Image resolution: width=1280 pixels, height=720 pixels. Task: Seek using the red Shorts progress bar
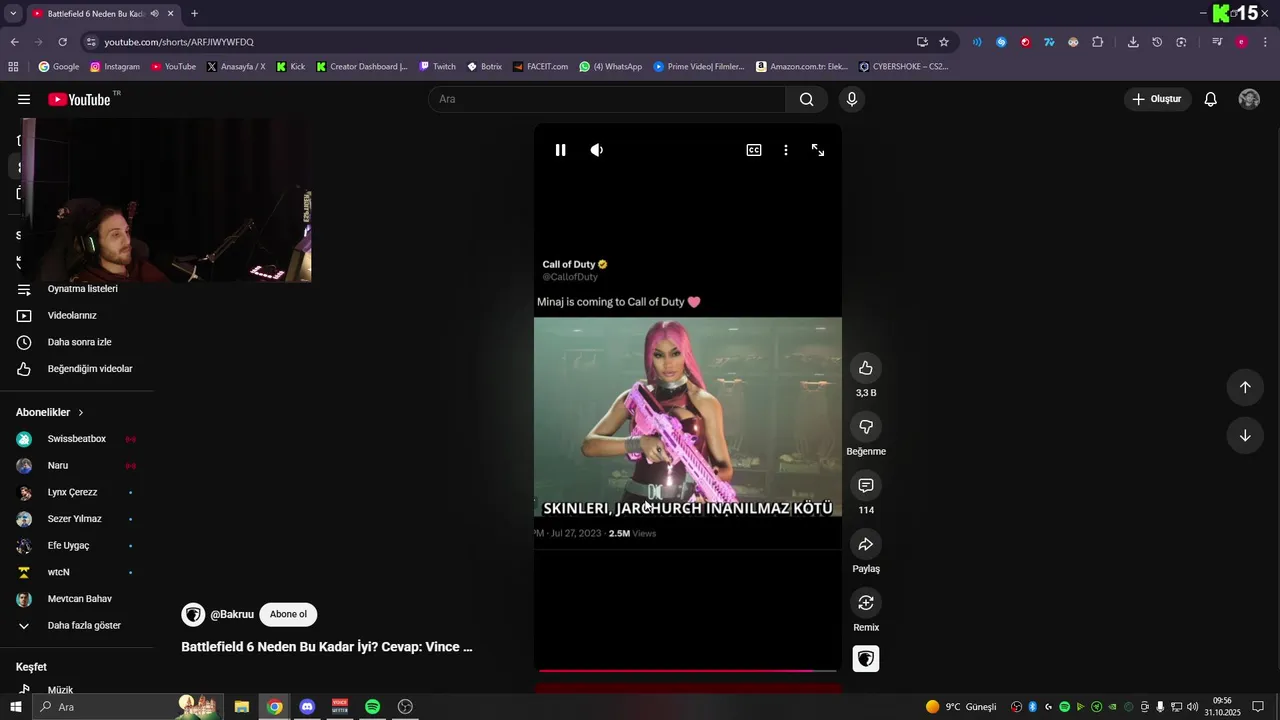687,670
